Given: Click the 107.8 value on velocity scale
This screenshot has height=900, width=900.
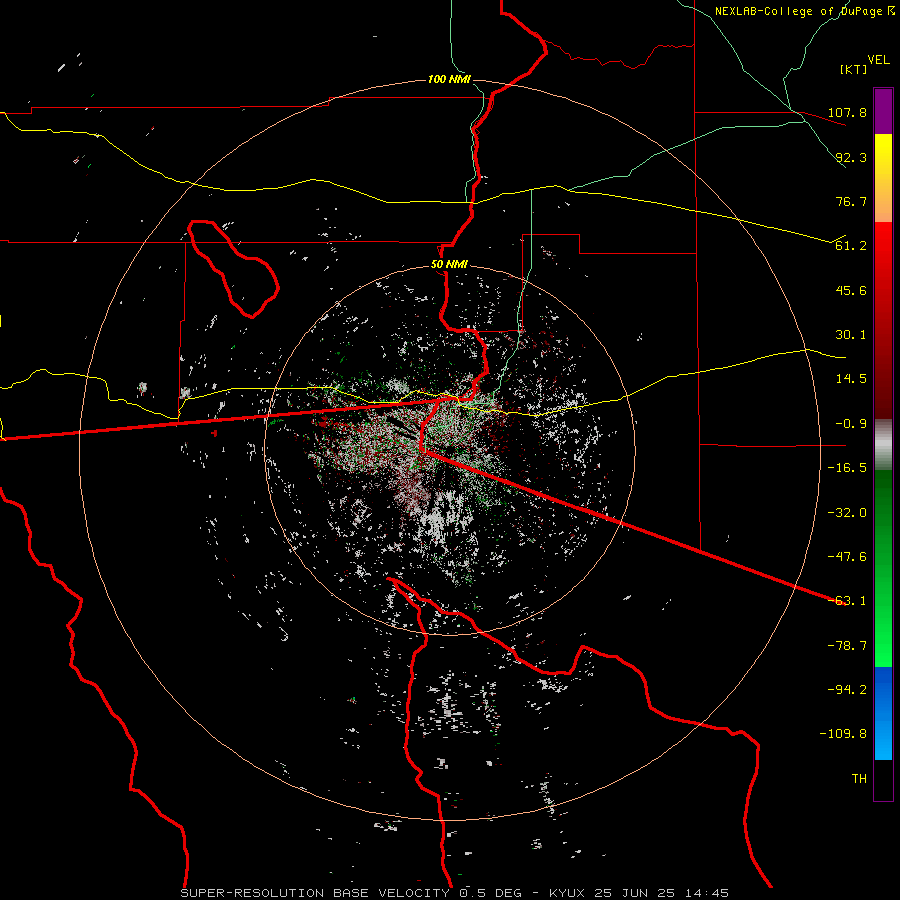Looking at the screenshot, I should click(847, 112).
